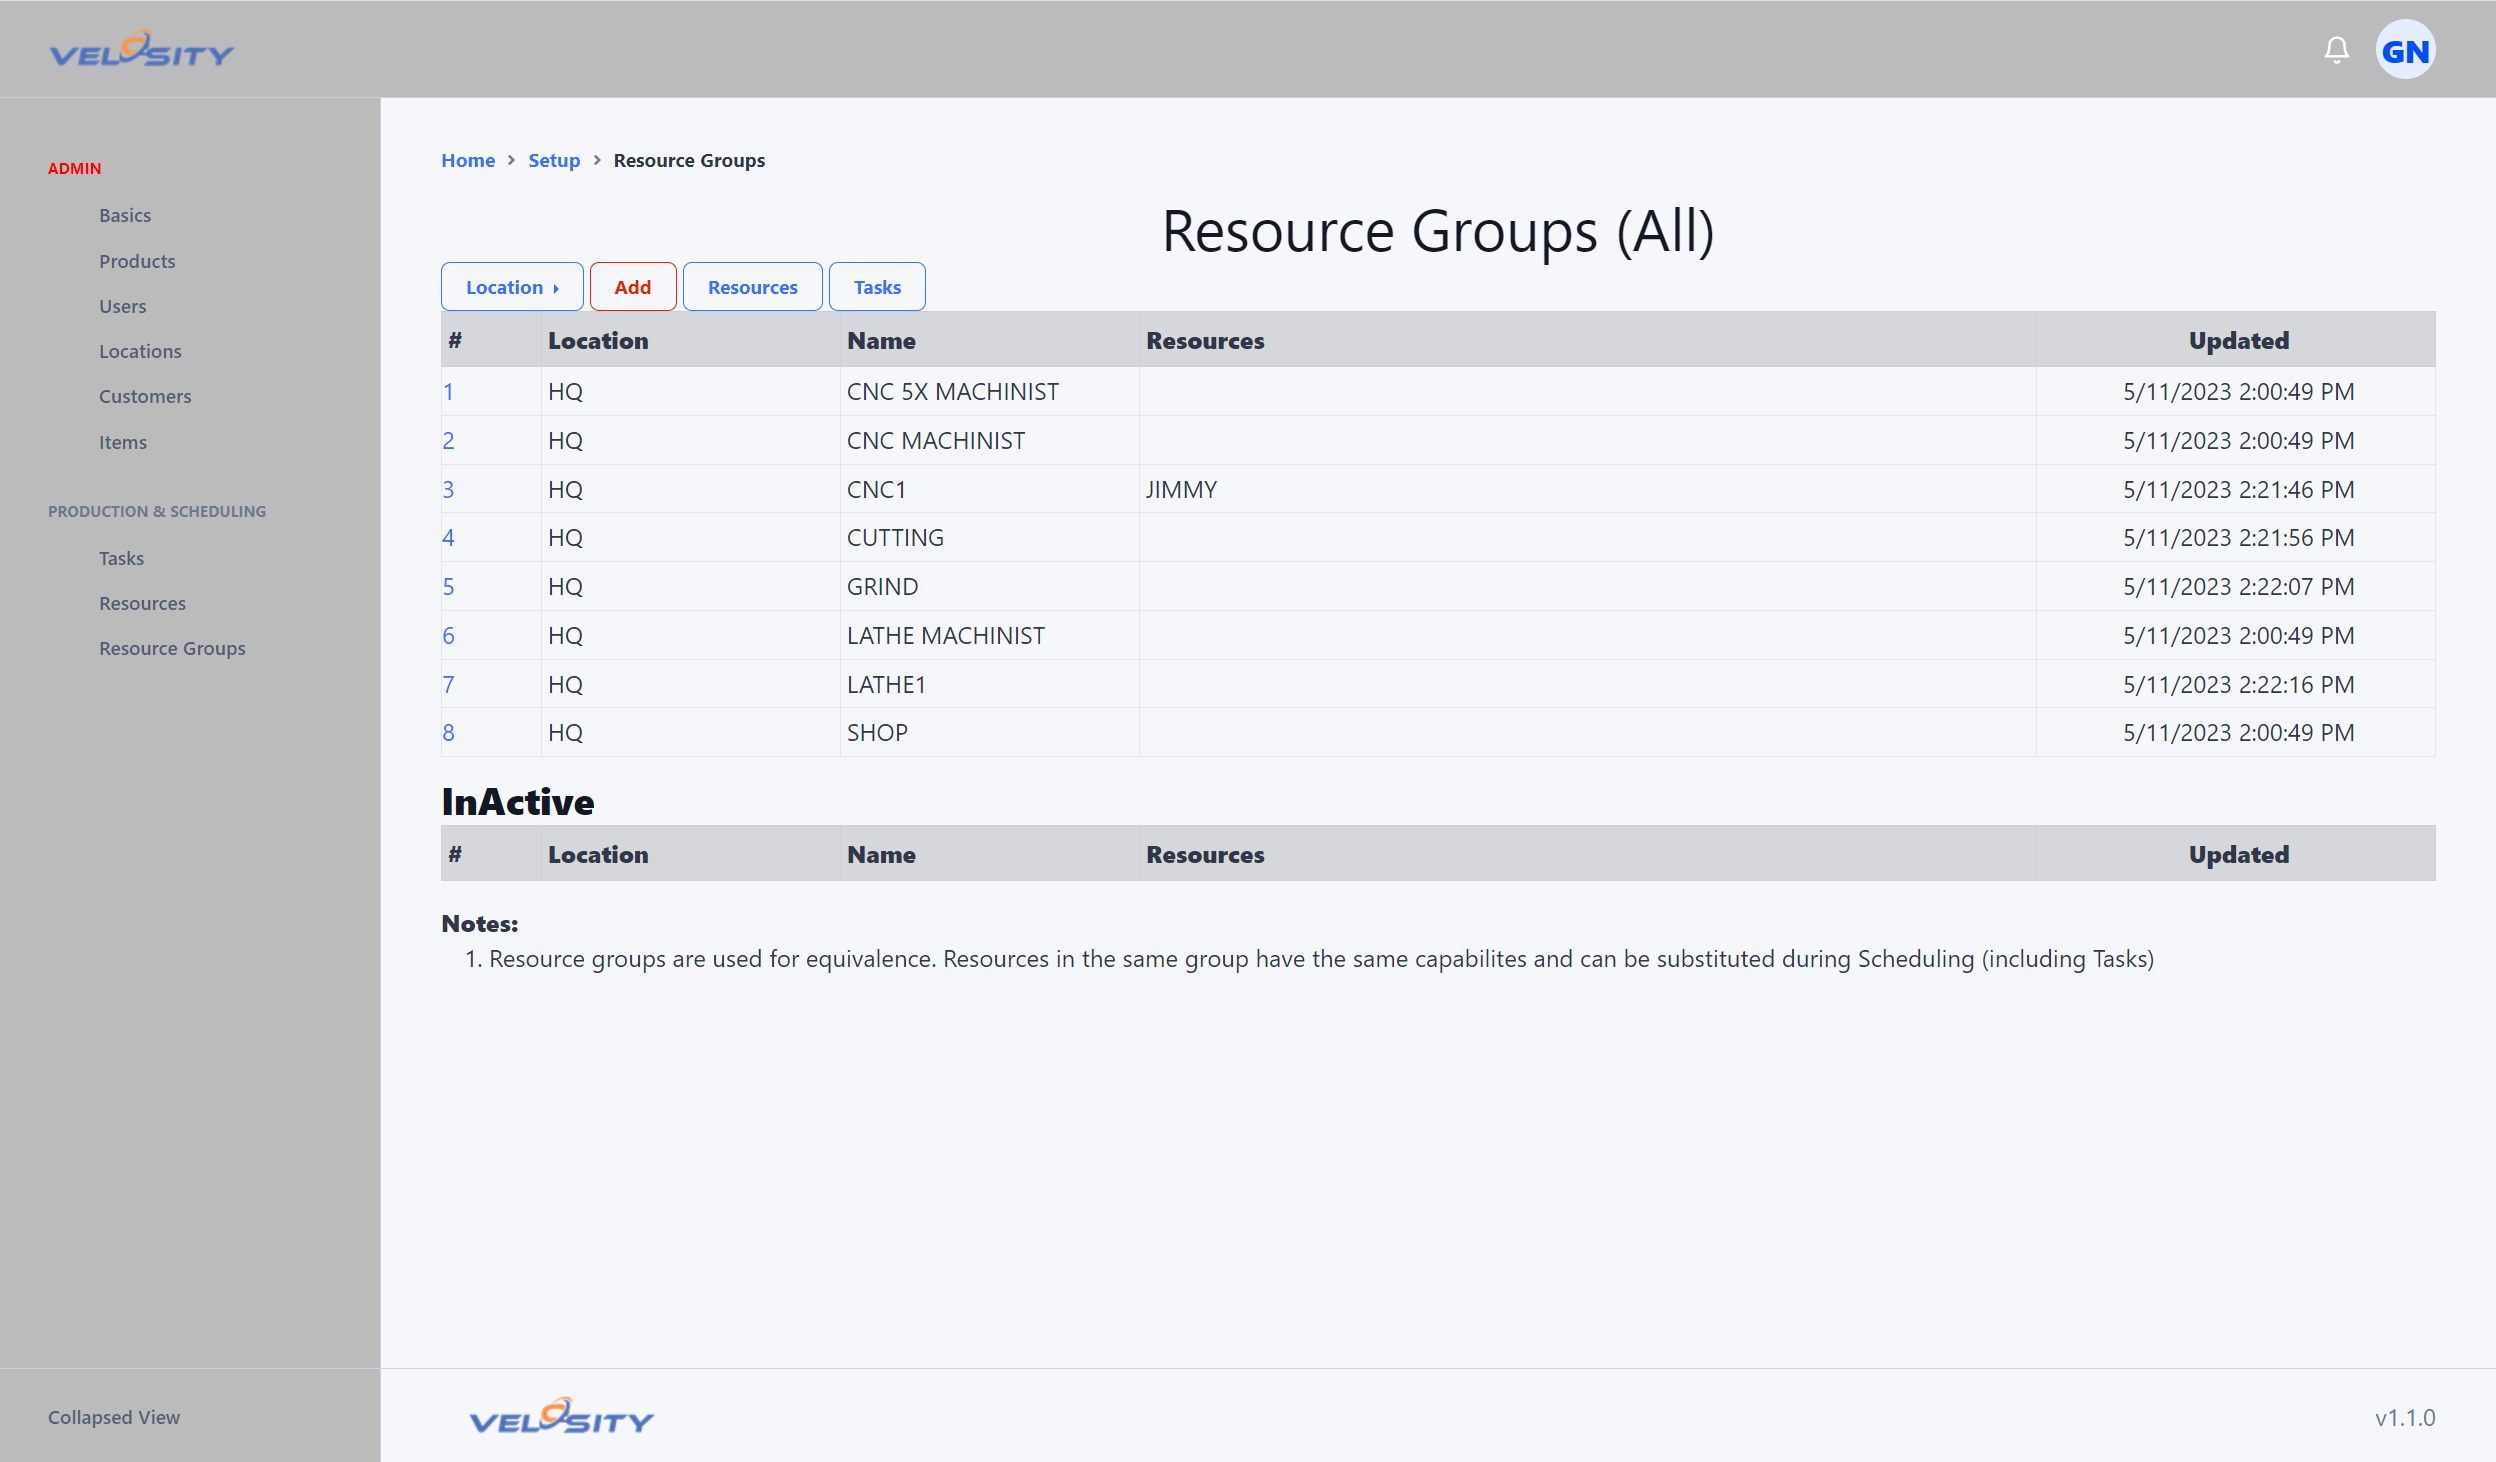Open Users in the admin sidebar
2496x1462 pixels.
point(122,306)
